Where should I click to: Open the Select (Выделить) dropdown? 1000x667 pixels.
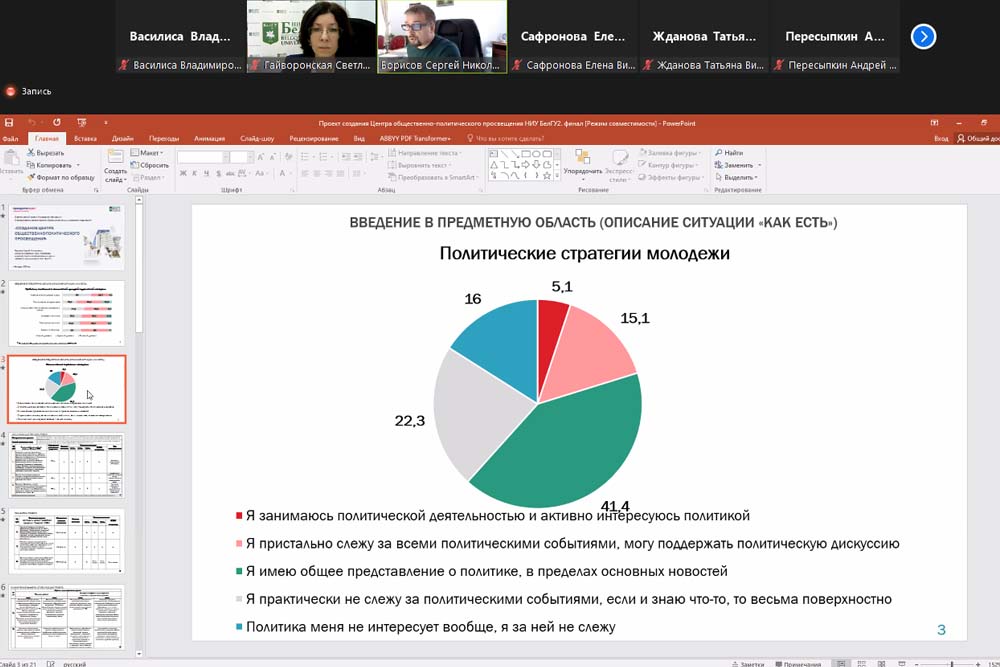pyautogui.click(x=738, y=177)
